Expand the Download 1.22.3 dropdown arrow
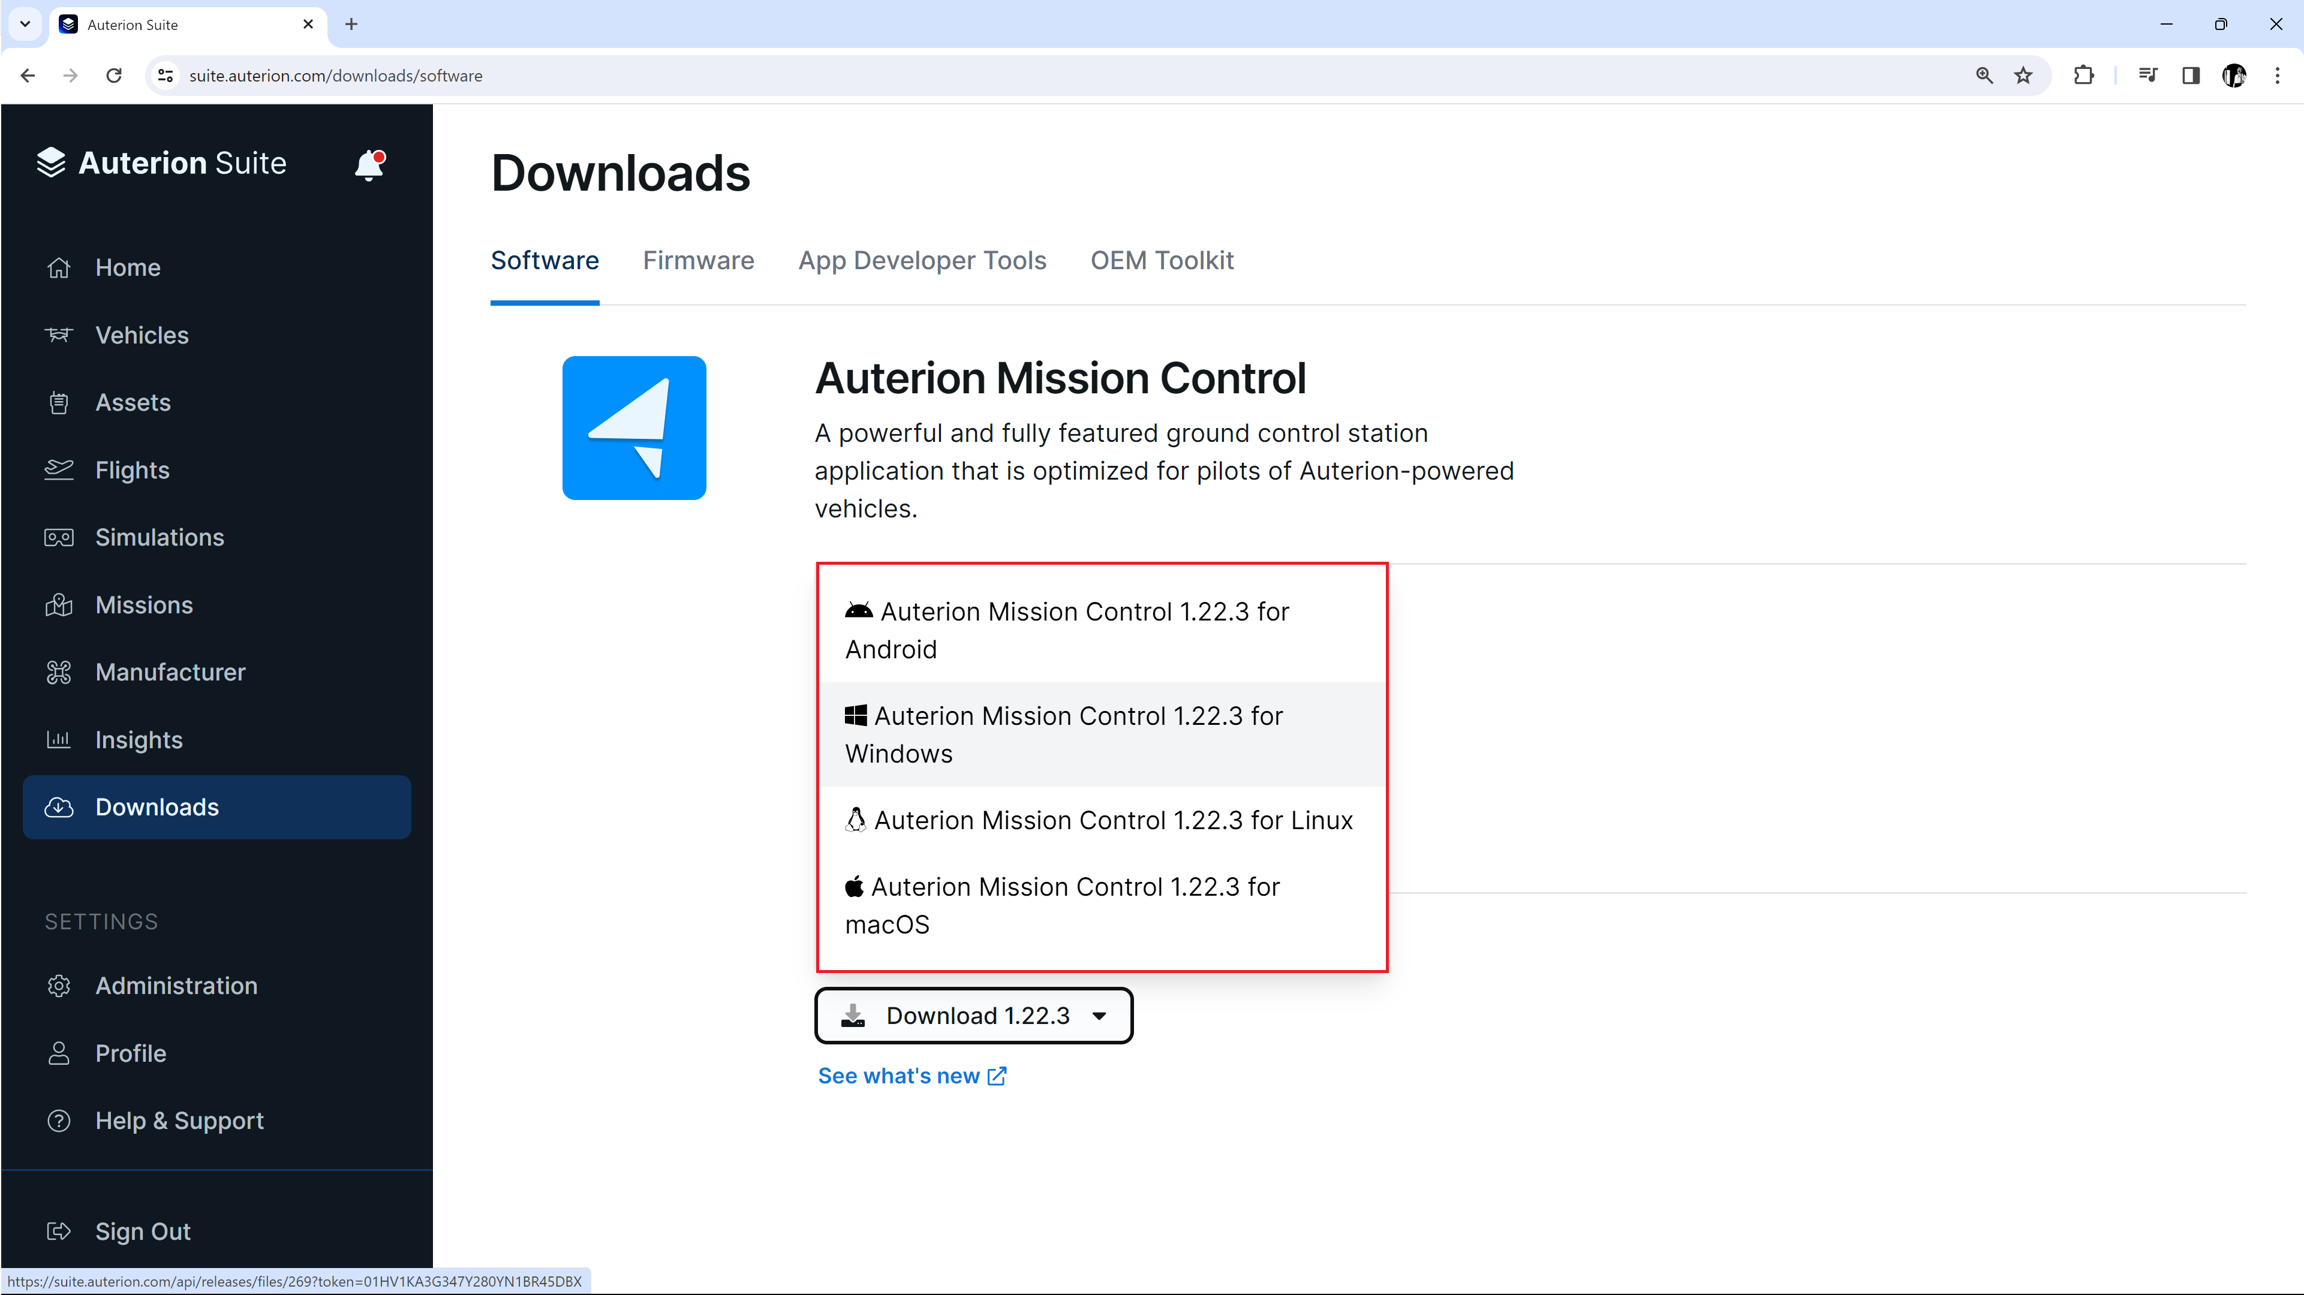Screen dimensions: 2304x1295 click(1100, 1016)
